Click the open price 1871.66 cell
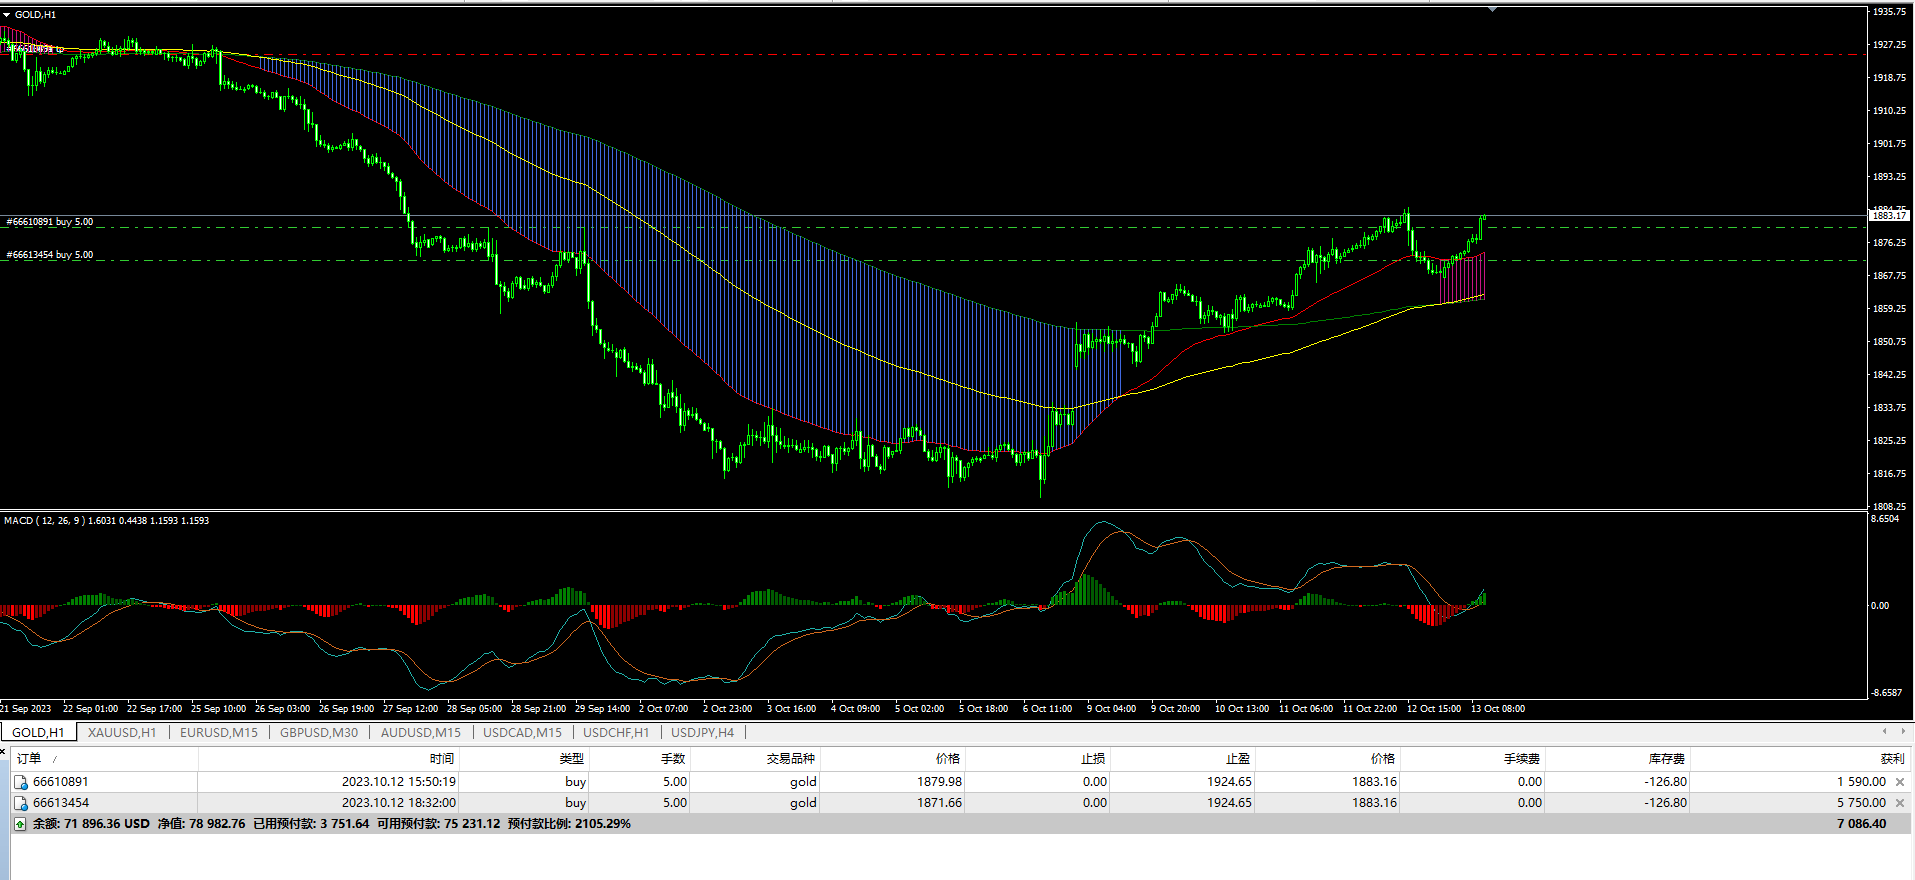The image size is (1915, 880). pyautogui.click(x=940, y=803)
